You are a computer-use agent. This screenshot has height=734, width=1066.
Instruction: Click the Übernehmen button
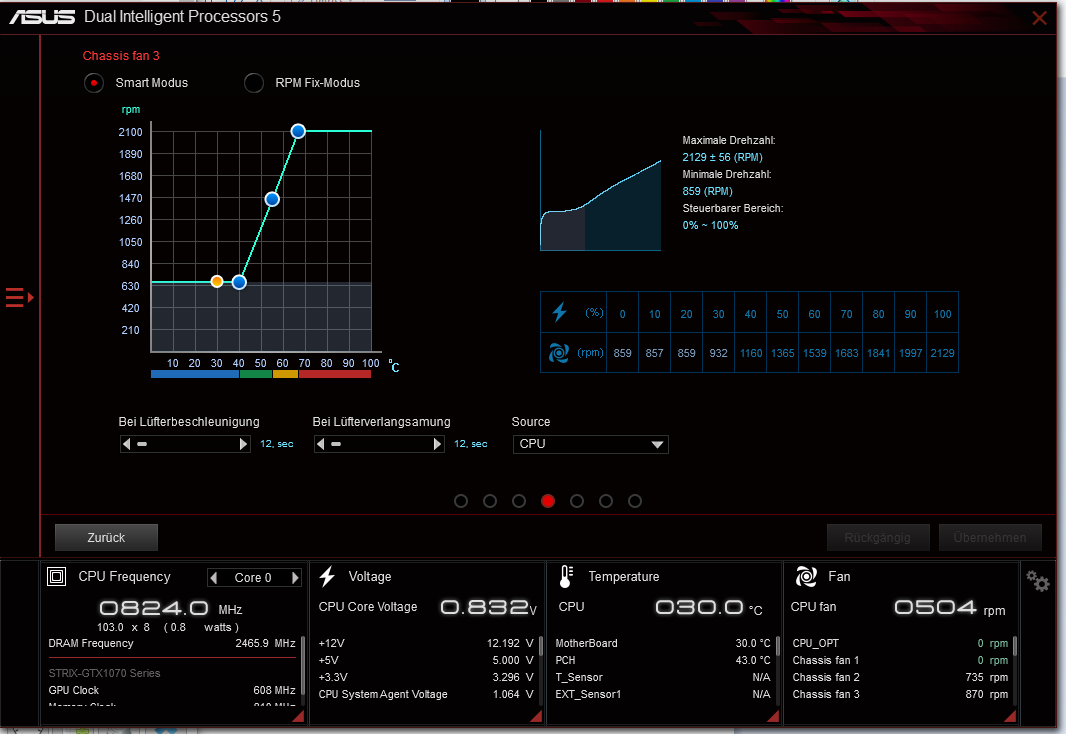coord(990,538)
